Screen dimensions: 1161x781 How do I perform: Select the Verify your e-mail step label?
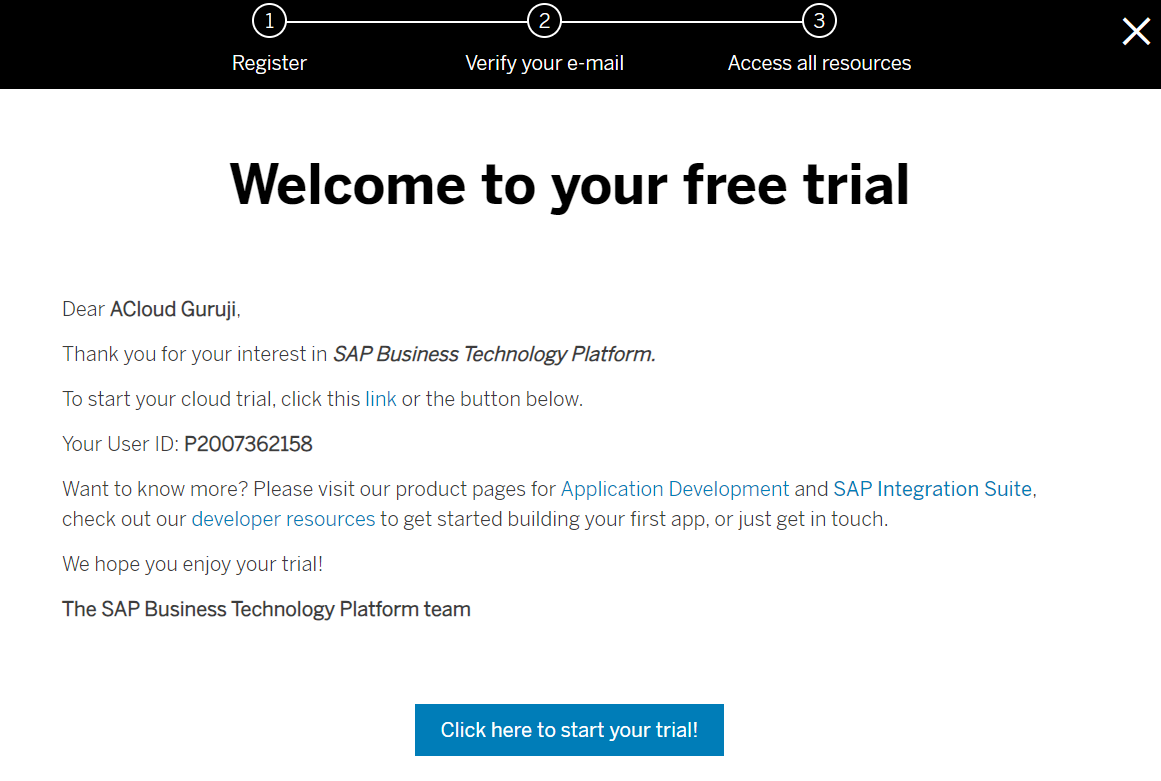pos(544,63)
